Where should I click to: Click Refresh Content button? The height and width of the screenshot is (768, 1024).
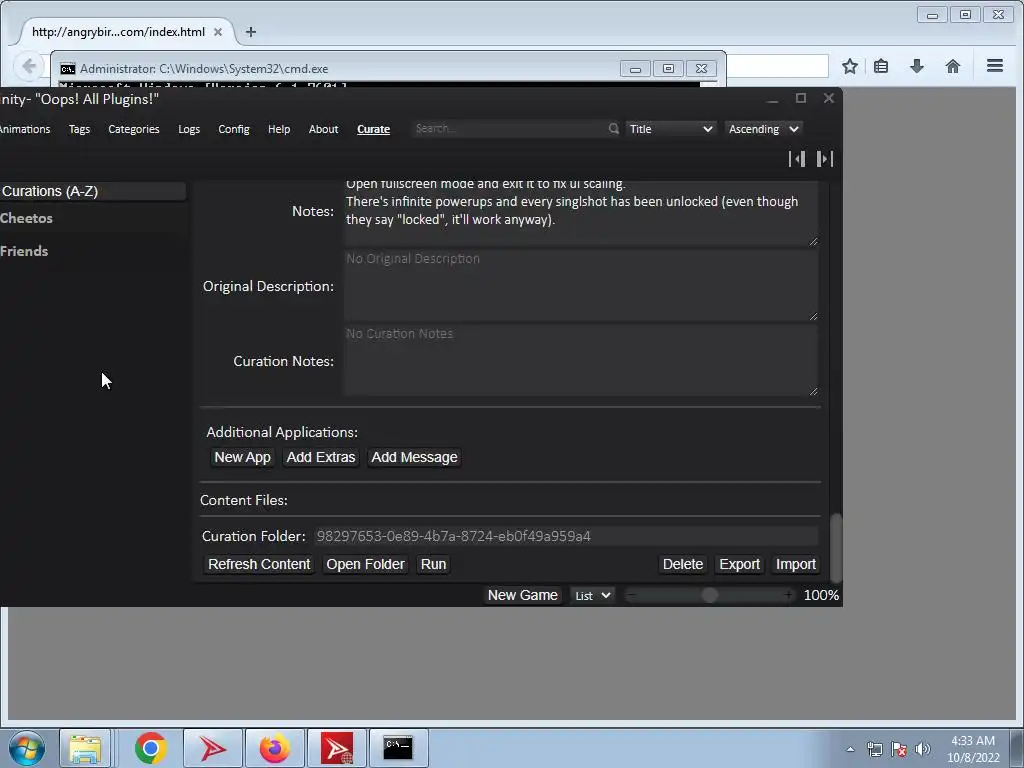click(259, 564)
